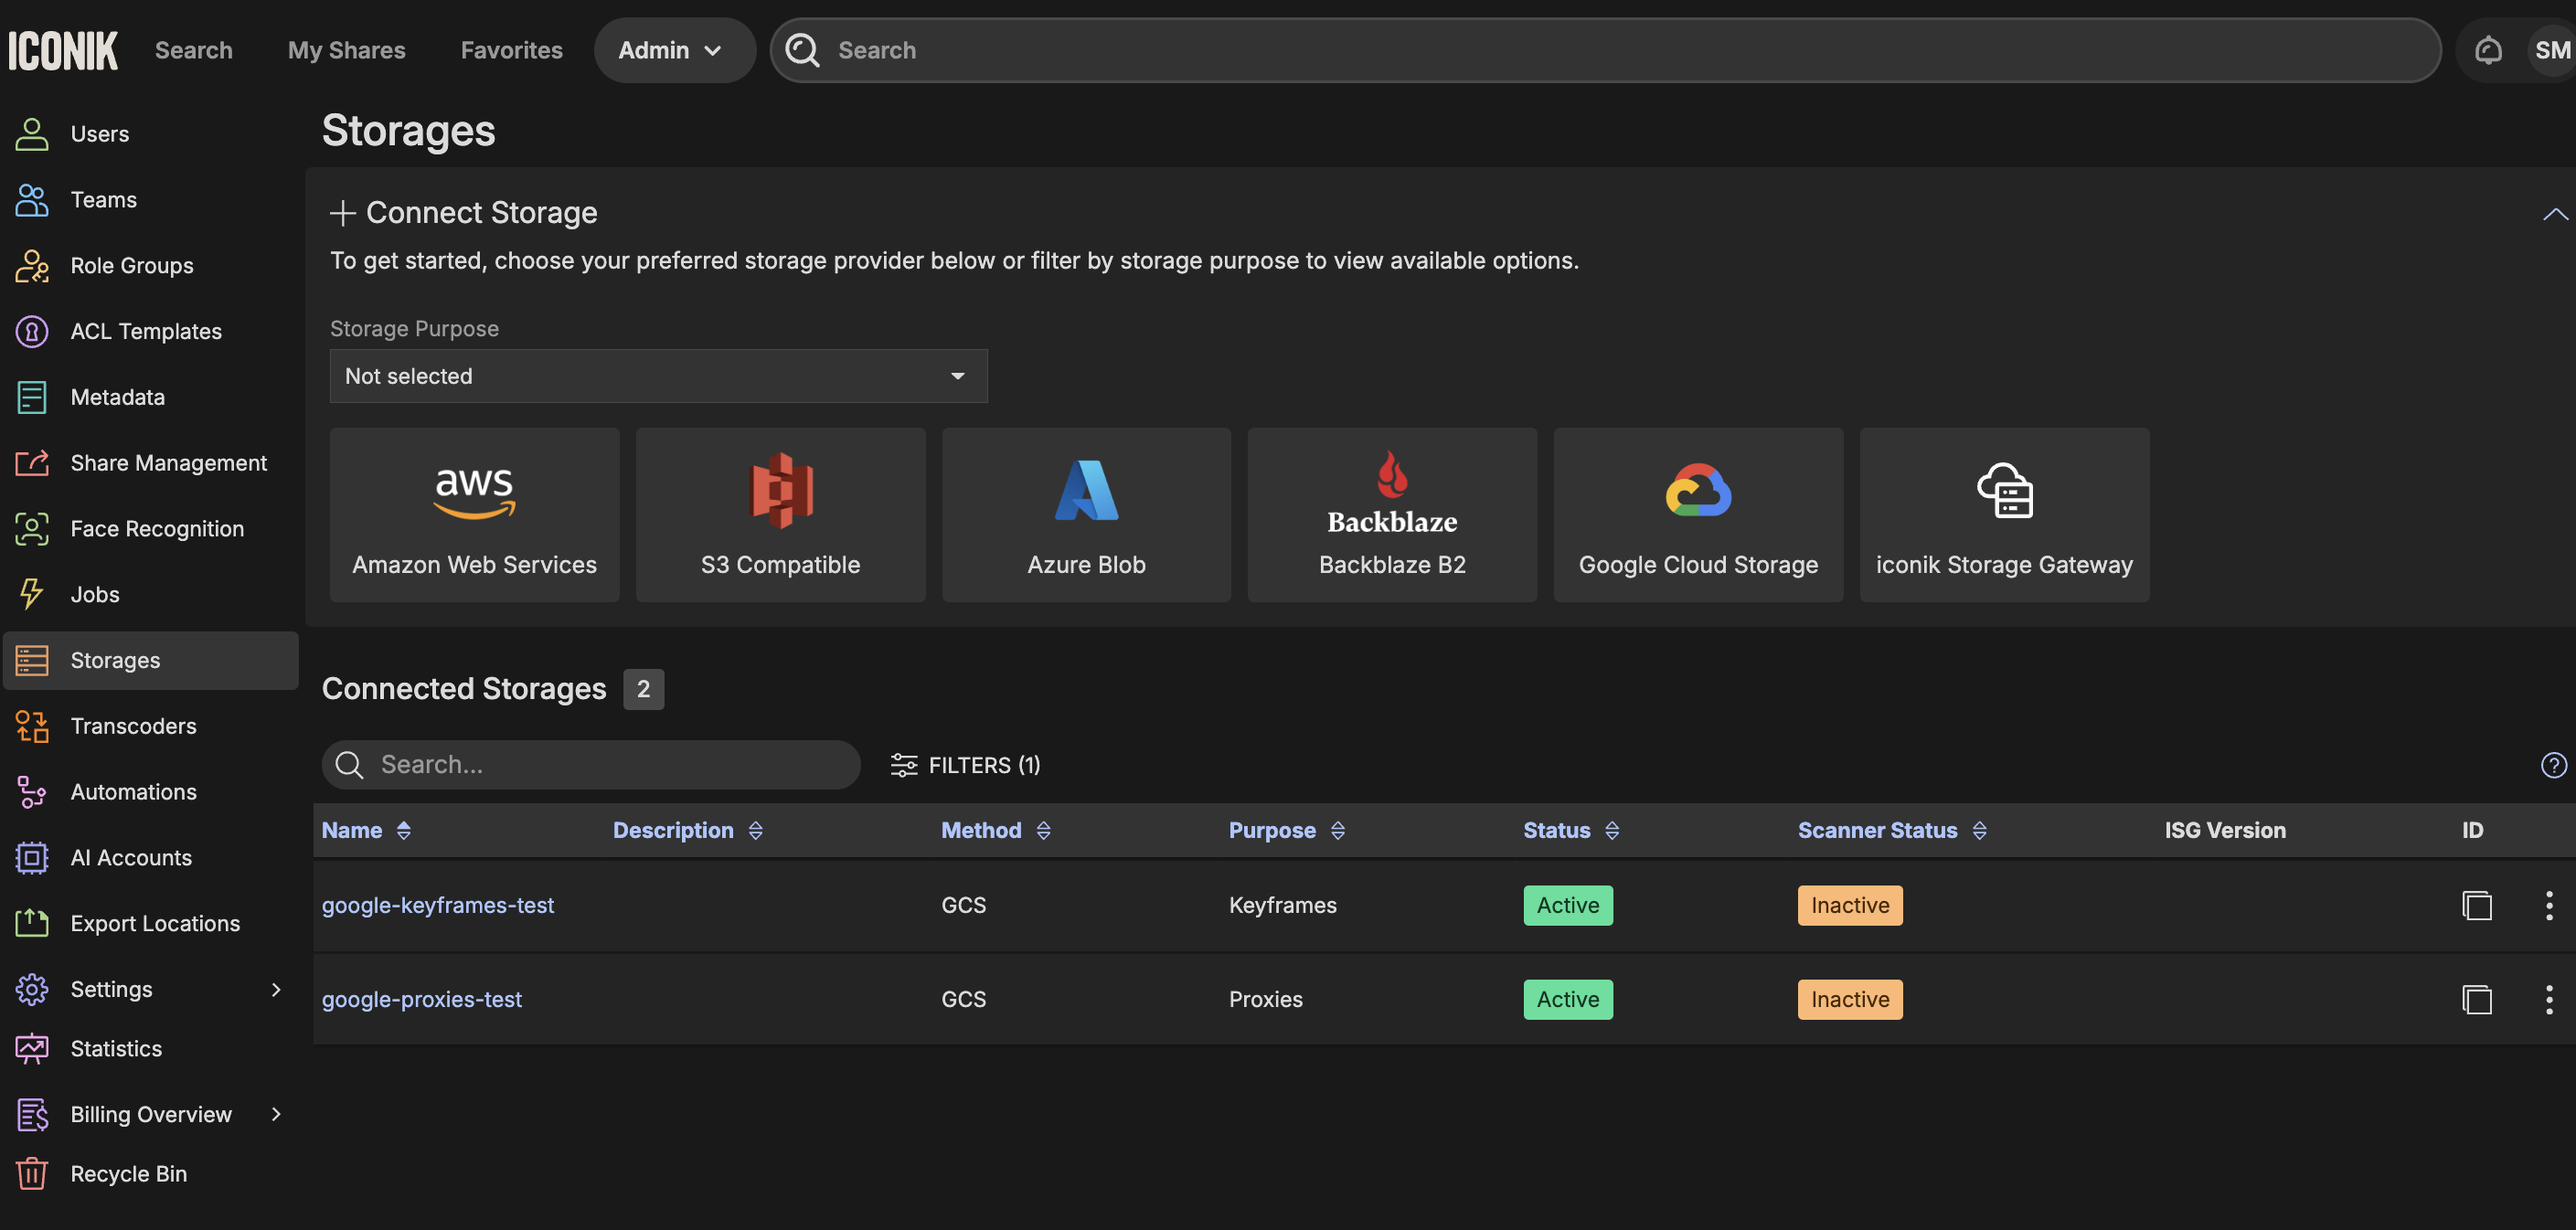Copy ID of google-keyframes-test storage
The image size is (2576, 1230).
point(2476,906)
